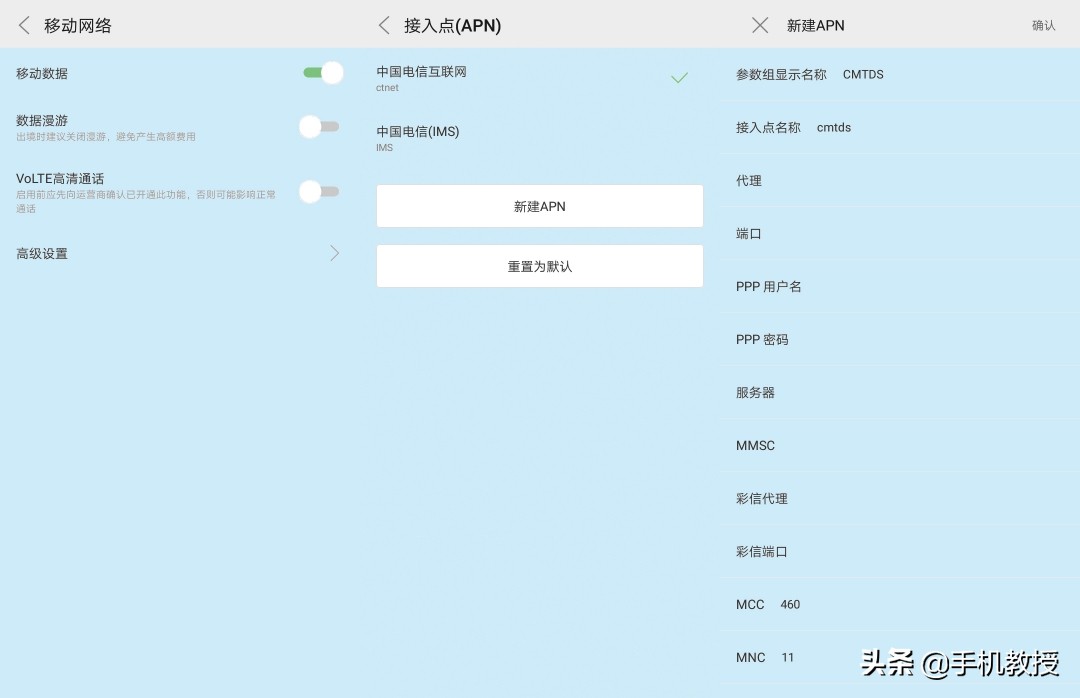The image size is (1080, 698).
Task: Click the 新建APN header title
Action: 816,25
